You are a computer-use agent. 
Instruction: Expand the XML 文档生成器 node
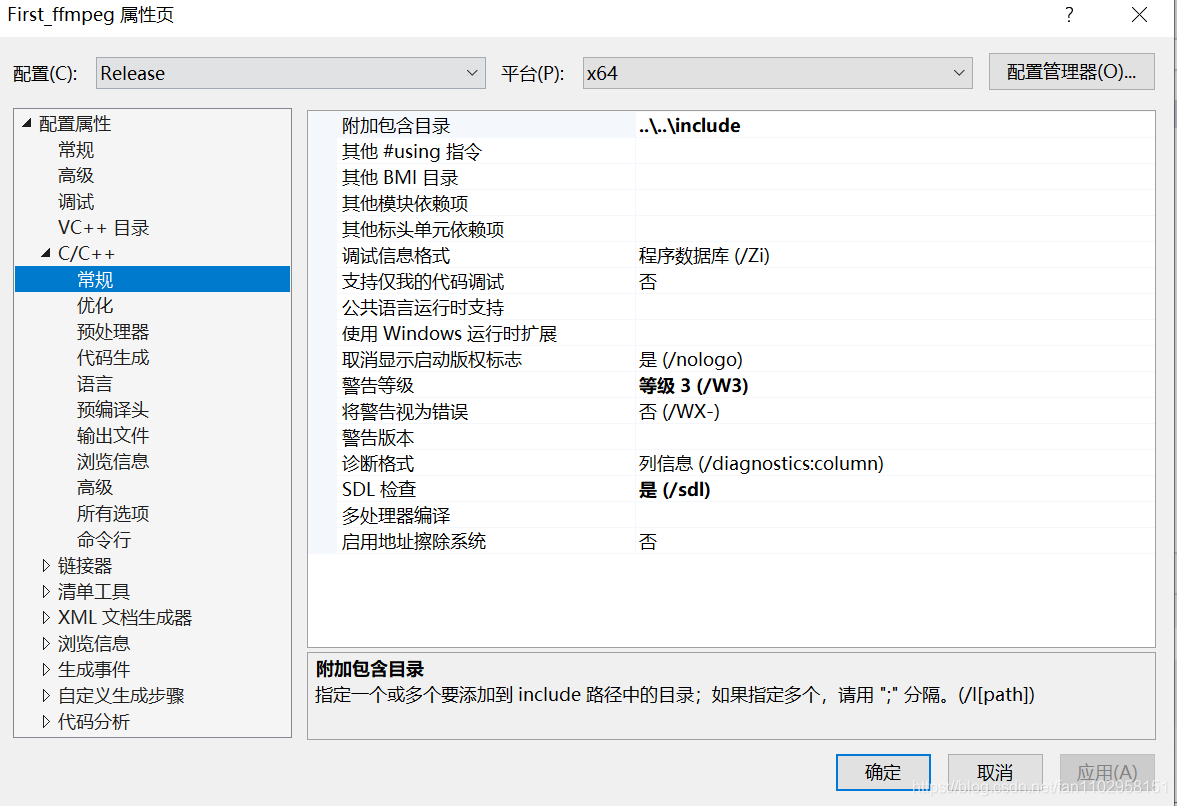[x=45, y=617]
